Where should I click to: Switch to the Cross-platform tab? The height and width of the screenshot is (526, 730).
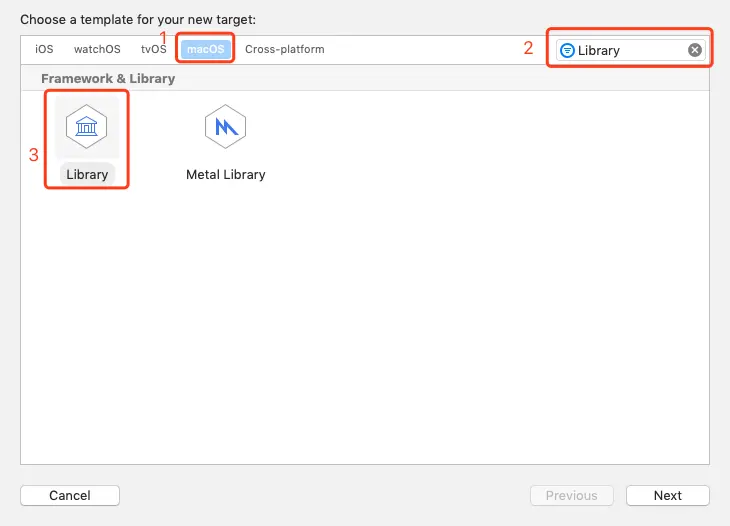tap(285, 49)
